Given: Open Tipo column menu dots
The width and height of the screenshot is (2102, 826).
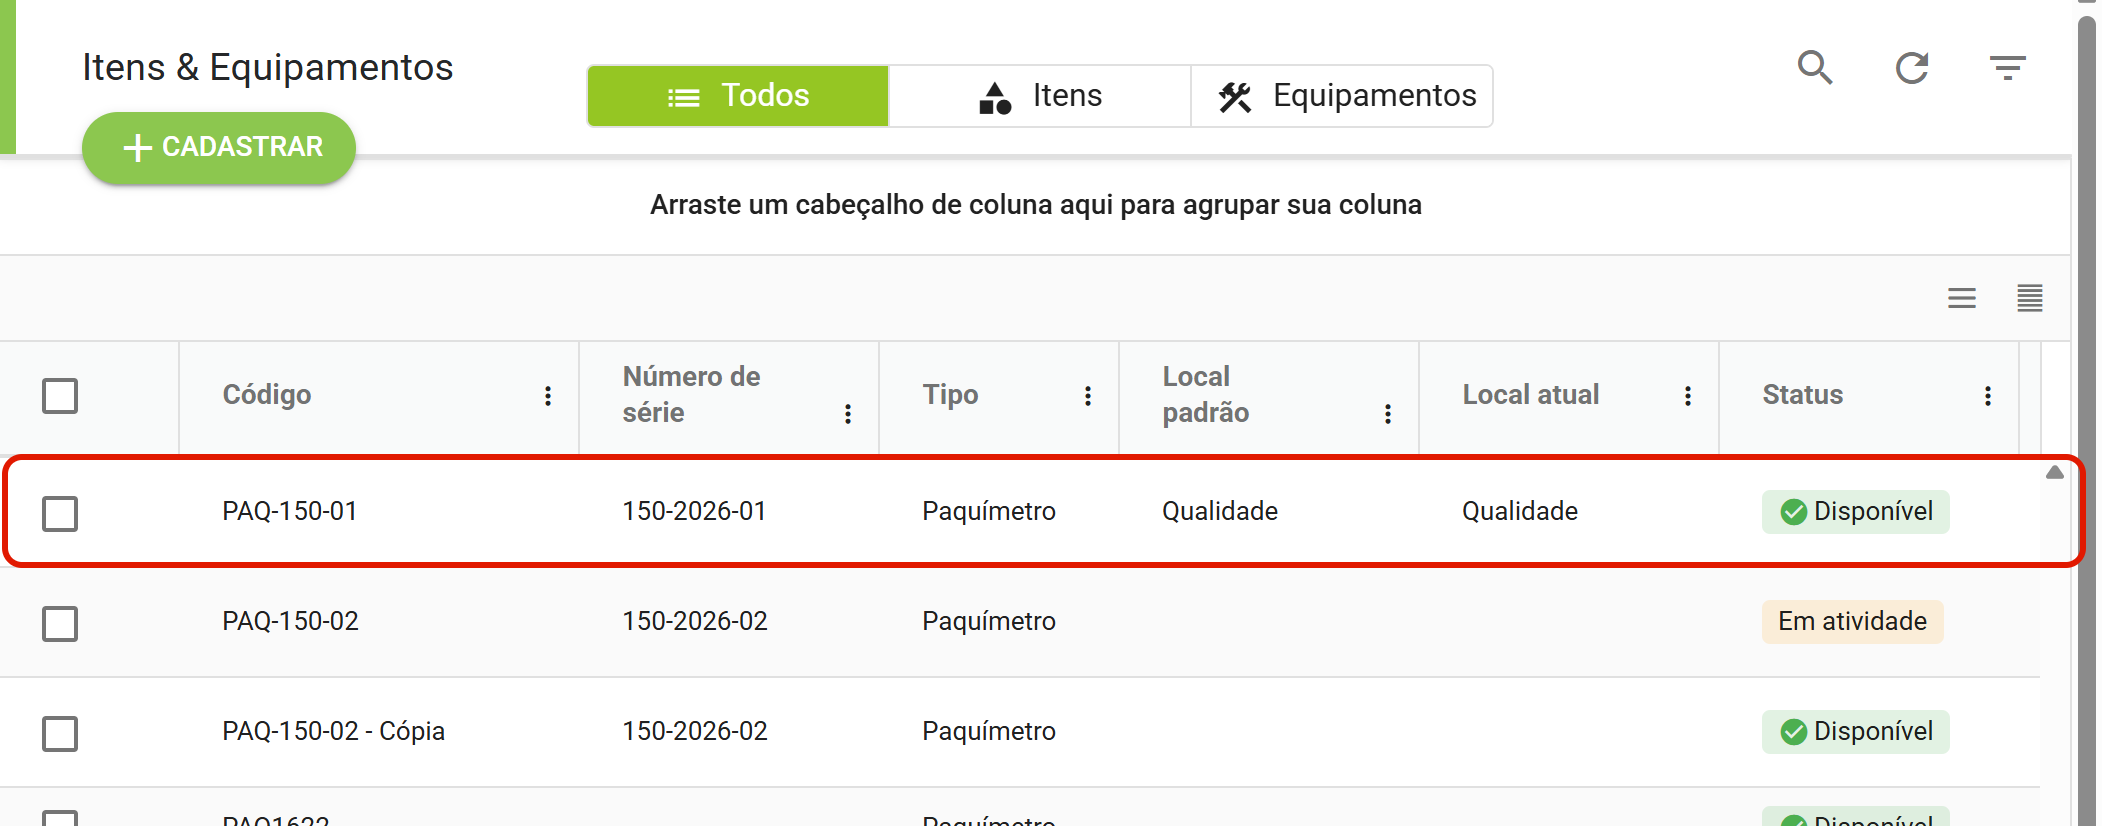Looking at the screenshot, I should click(1088, 396).
